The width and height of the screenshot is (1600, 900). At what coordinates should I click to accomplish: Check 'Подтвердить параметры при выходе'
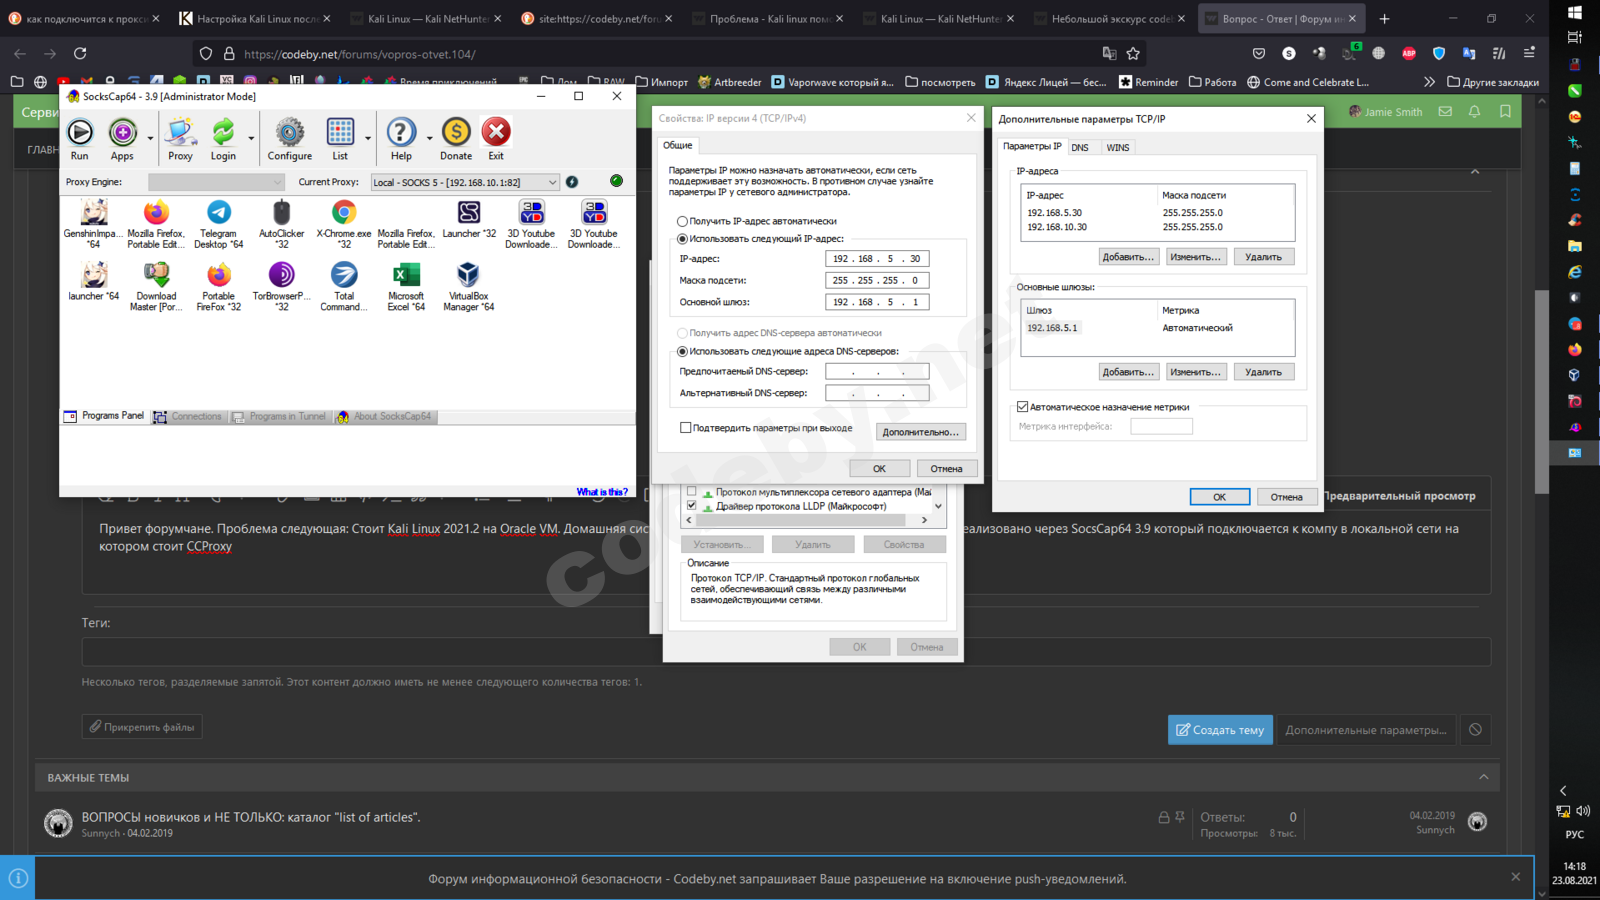685,428
